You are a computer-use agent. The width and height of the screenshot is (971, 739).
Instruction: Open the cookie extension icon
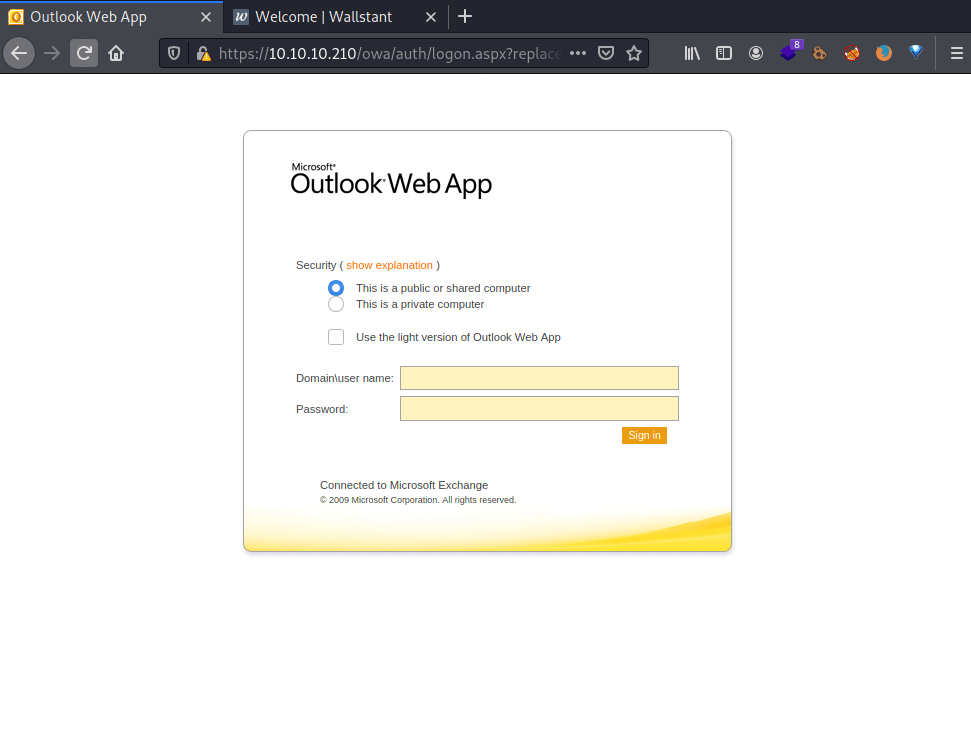coord(820,53)
